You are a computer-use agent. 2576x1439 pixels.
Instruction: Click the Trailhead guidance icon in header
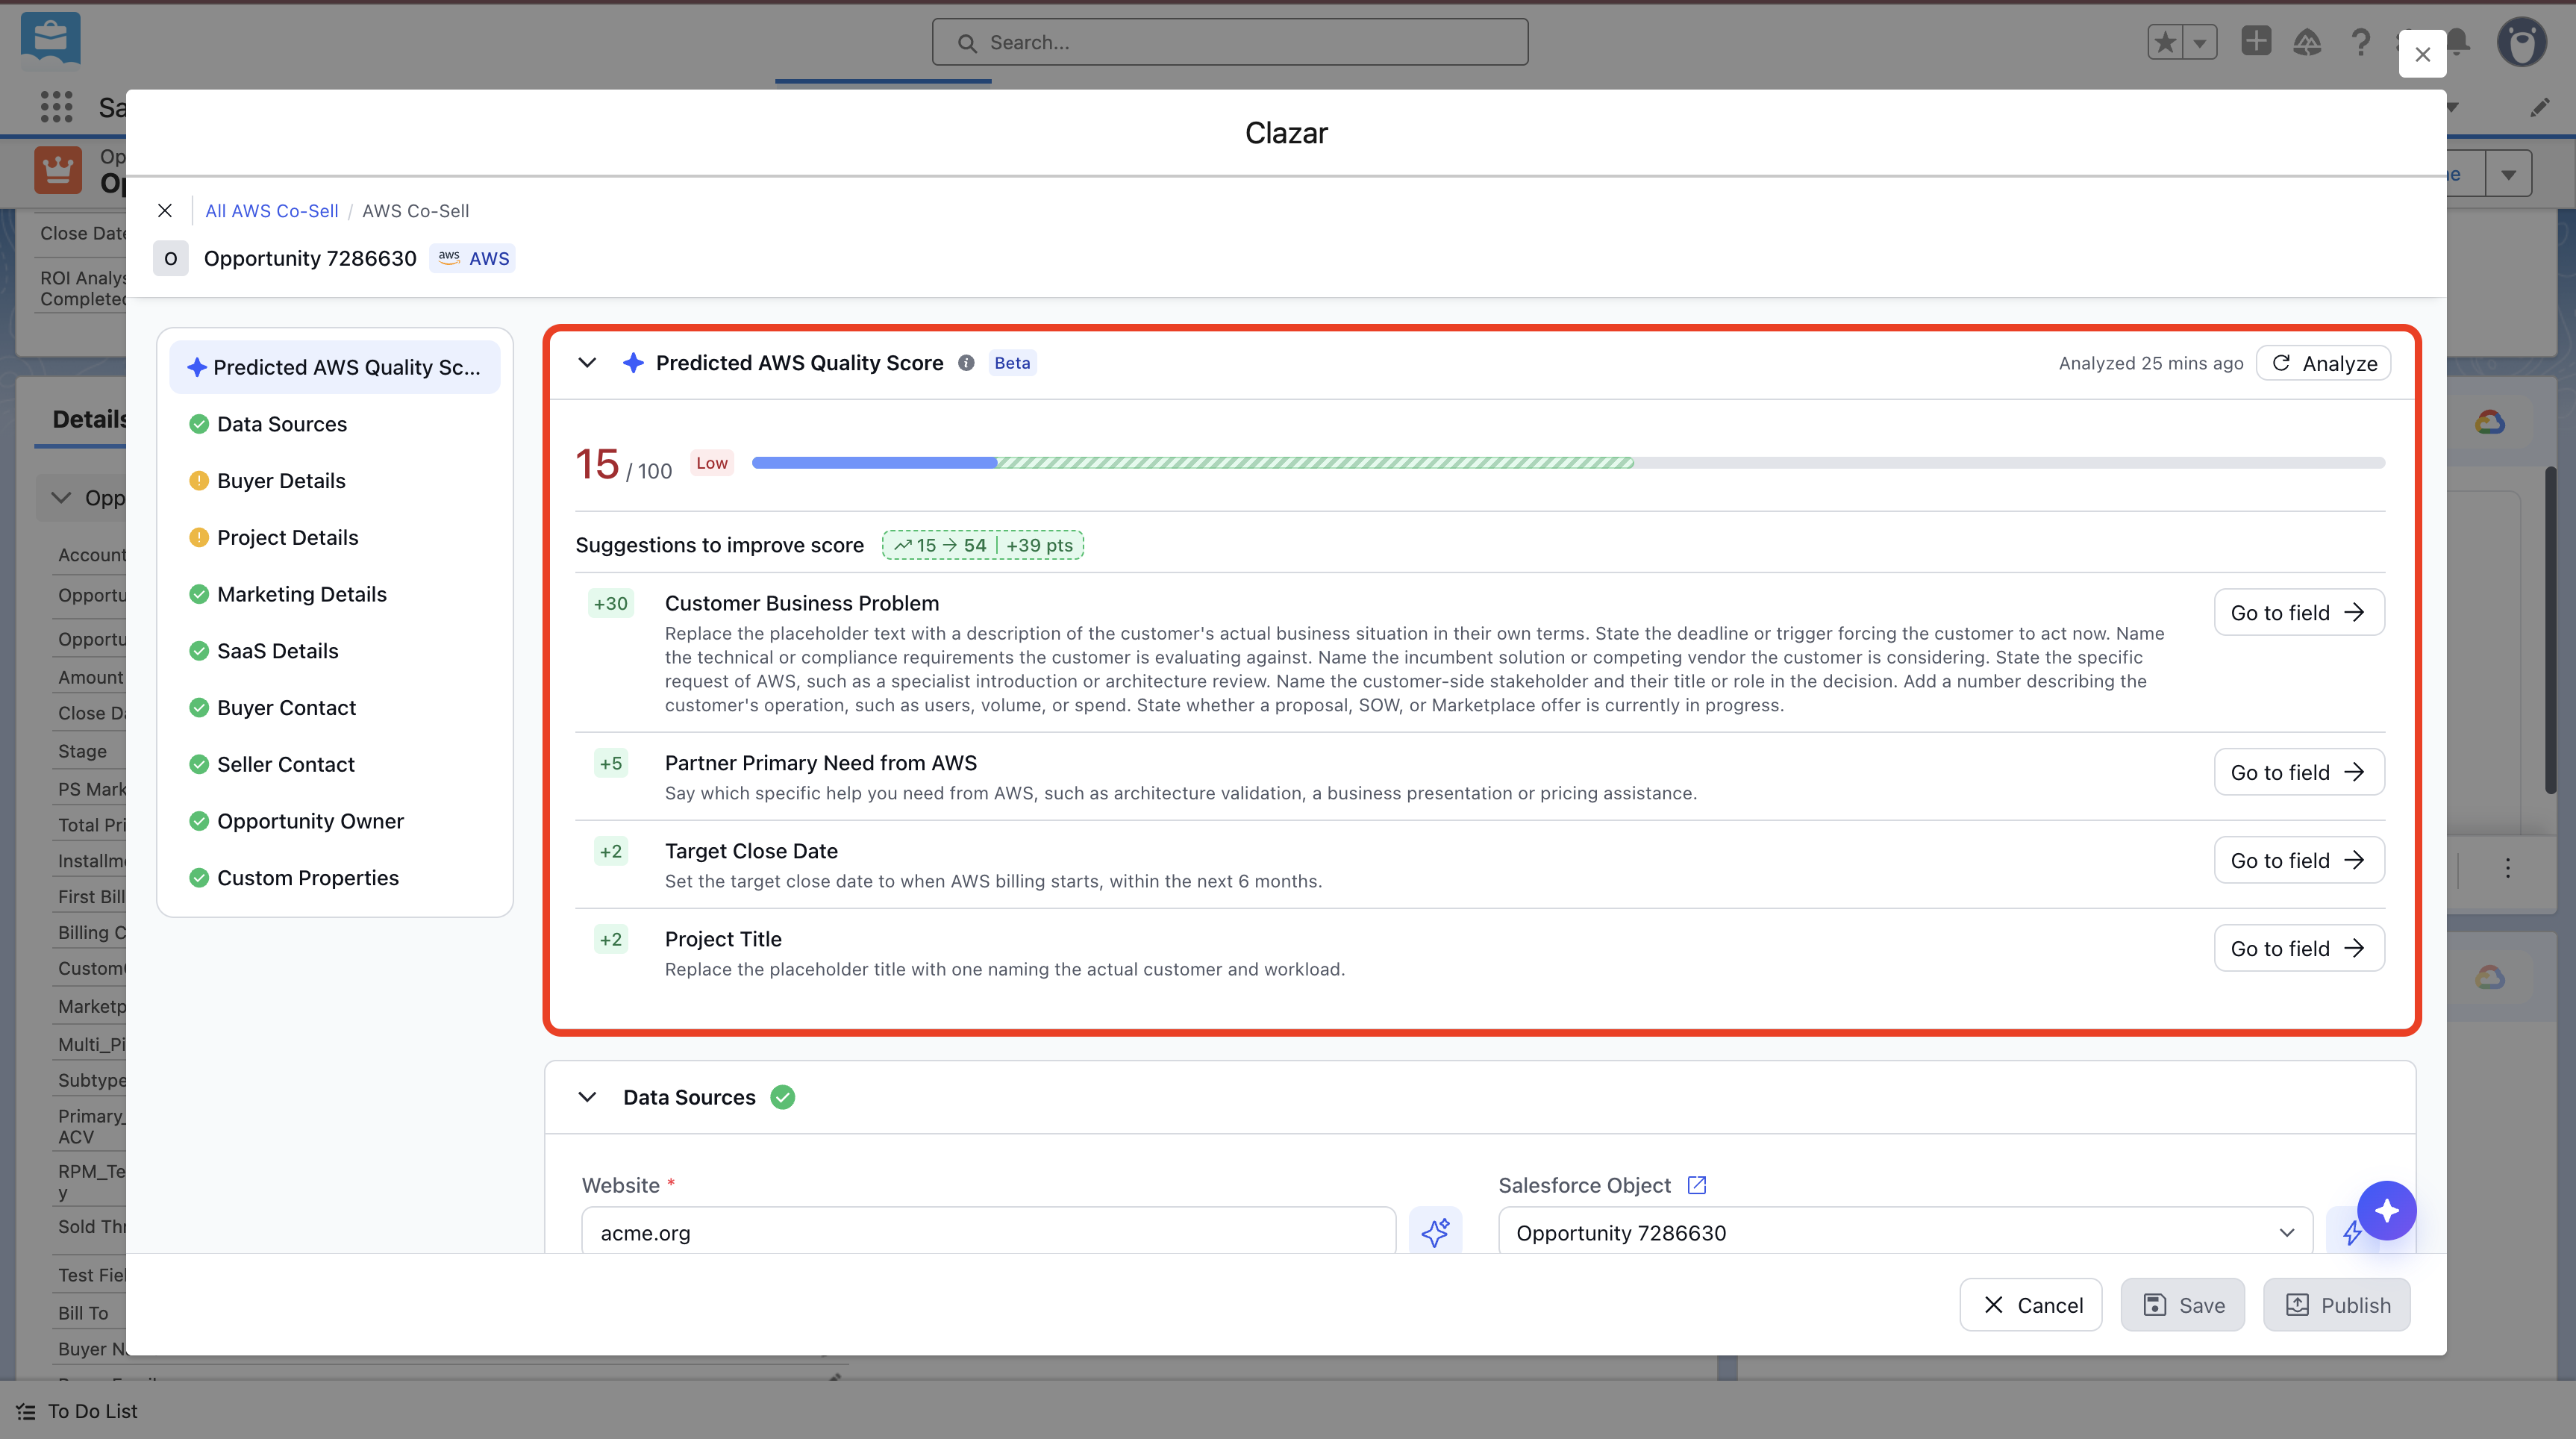[x=2307, y=42]
